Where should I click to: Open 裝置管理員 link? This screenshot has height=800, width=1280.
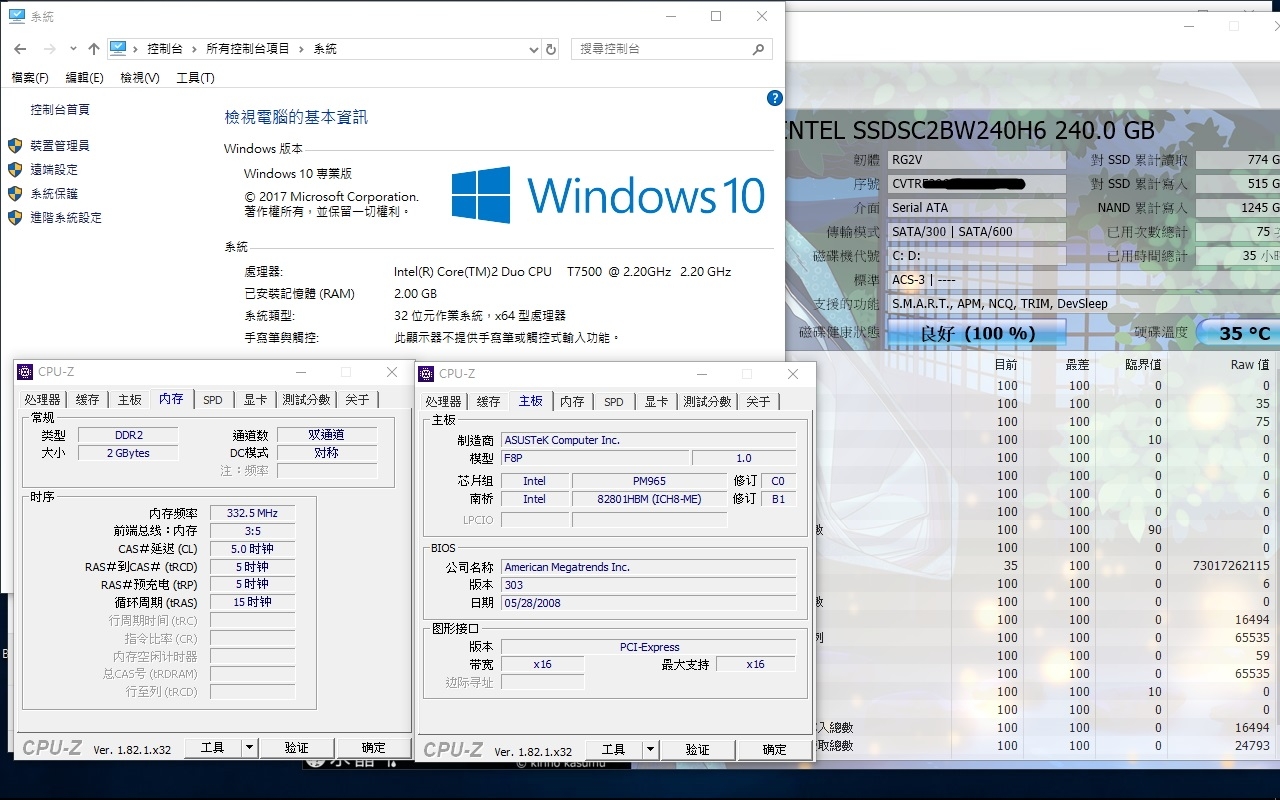[x=60, y=146]
